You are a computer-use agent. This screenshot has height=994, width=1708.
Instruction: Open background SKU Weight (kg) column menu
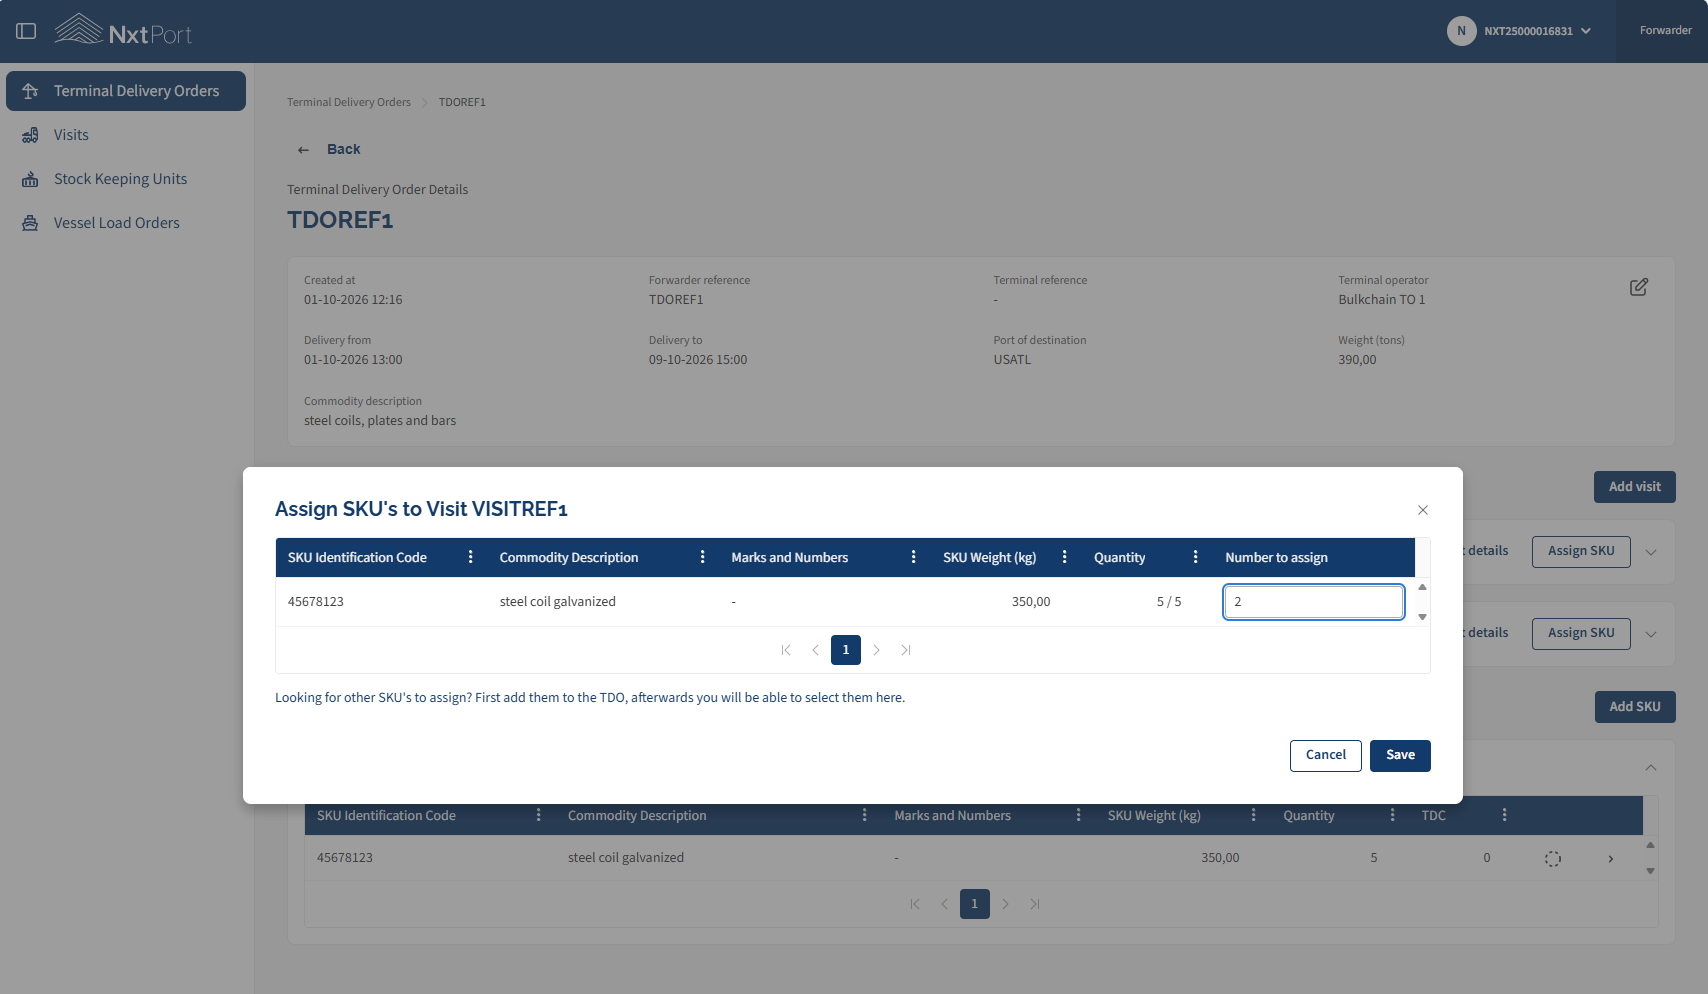tap(1254, 815)
